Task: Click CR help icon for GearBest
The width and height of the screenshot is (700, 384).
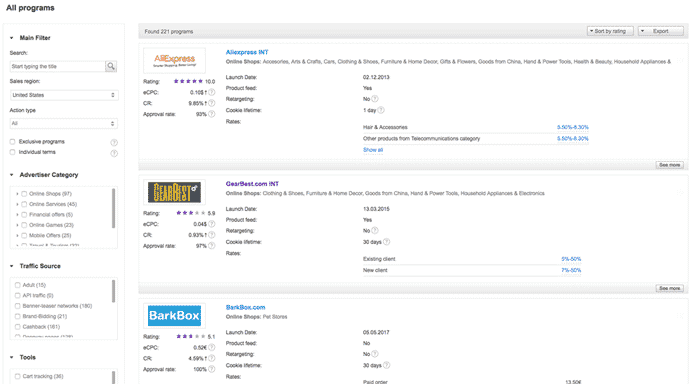Action: pyautogui.click(x=212, y=235)
